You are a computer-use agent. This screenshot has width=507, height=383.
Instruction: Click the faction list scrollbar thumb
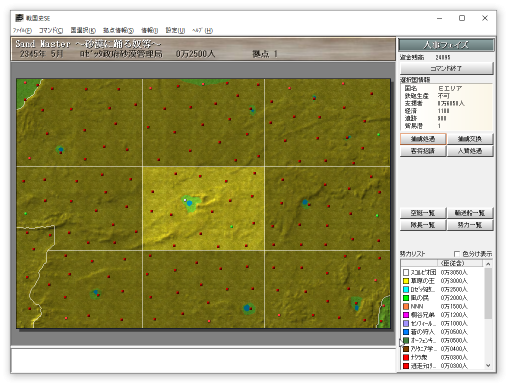[x=488, y=293]
